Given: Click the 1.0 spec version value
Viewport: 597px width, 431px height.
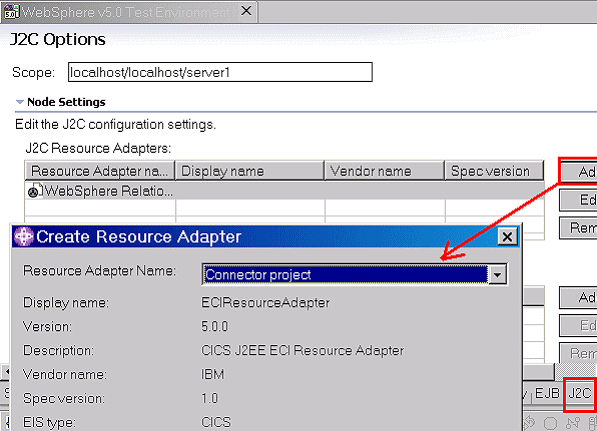Looking at the screenshot, I should point(209,398).
